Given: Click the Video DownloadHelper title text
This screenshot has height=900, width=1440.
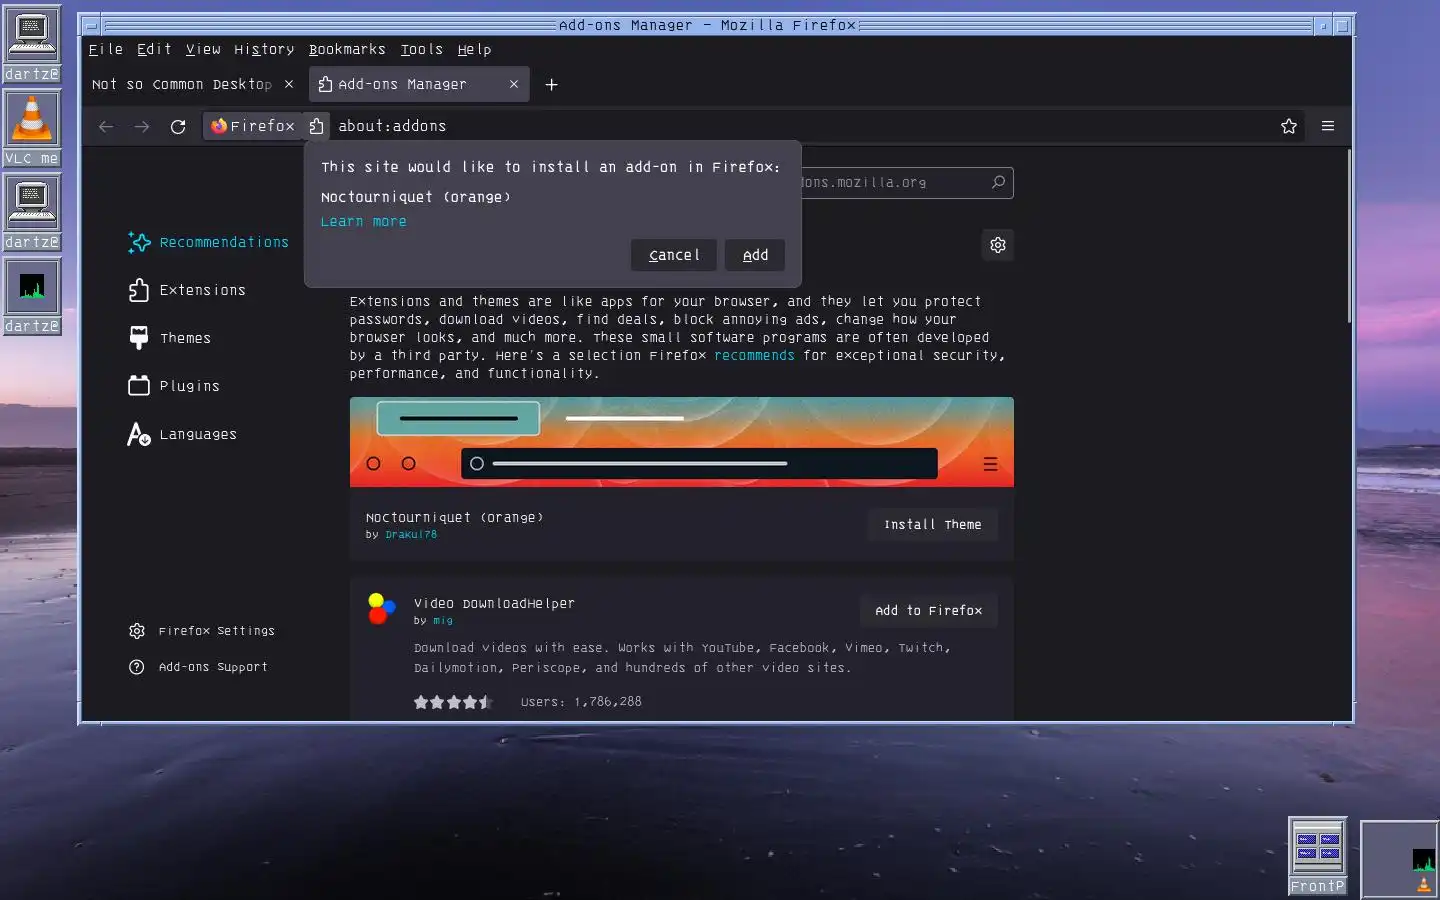Looking at the screenshot, I should pyautogui.click(x=494, y=603).
